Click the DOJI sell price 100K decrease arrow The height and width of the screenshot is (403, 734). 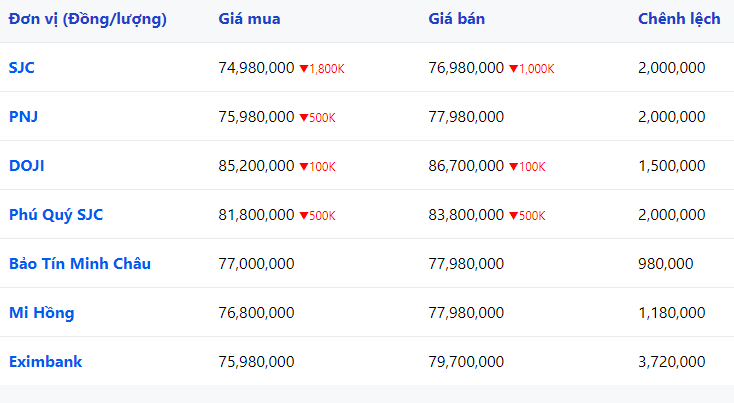click(x=514, y=167)
